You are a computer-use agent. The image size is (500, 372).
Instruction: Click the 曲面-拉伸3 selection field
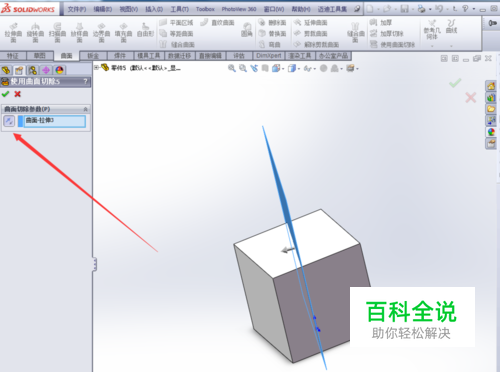coord(55,121)
